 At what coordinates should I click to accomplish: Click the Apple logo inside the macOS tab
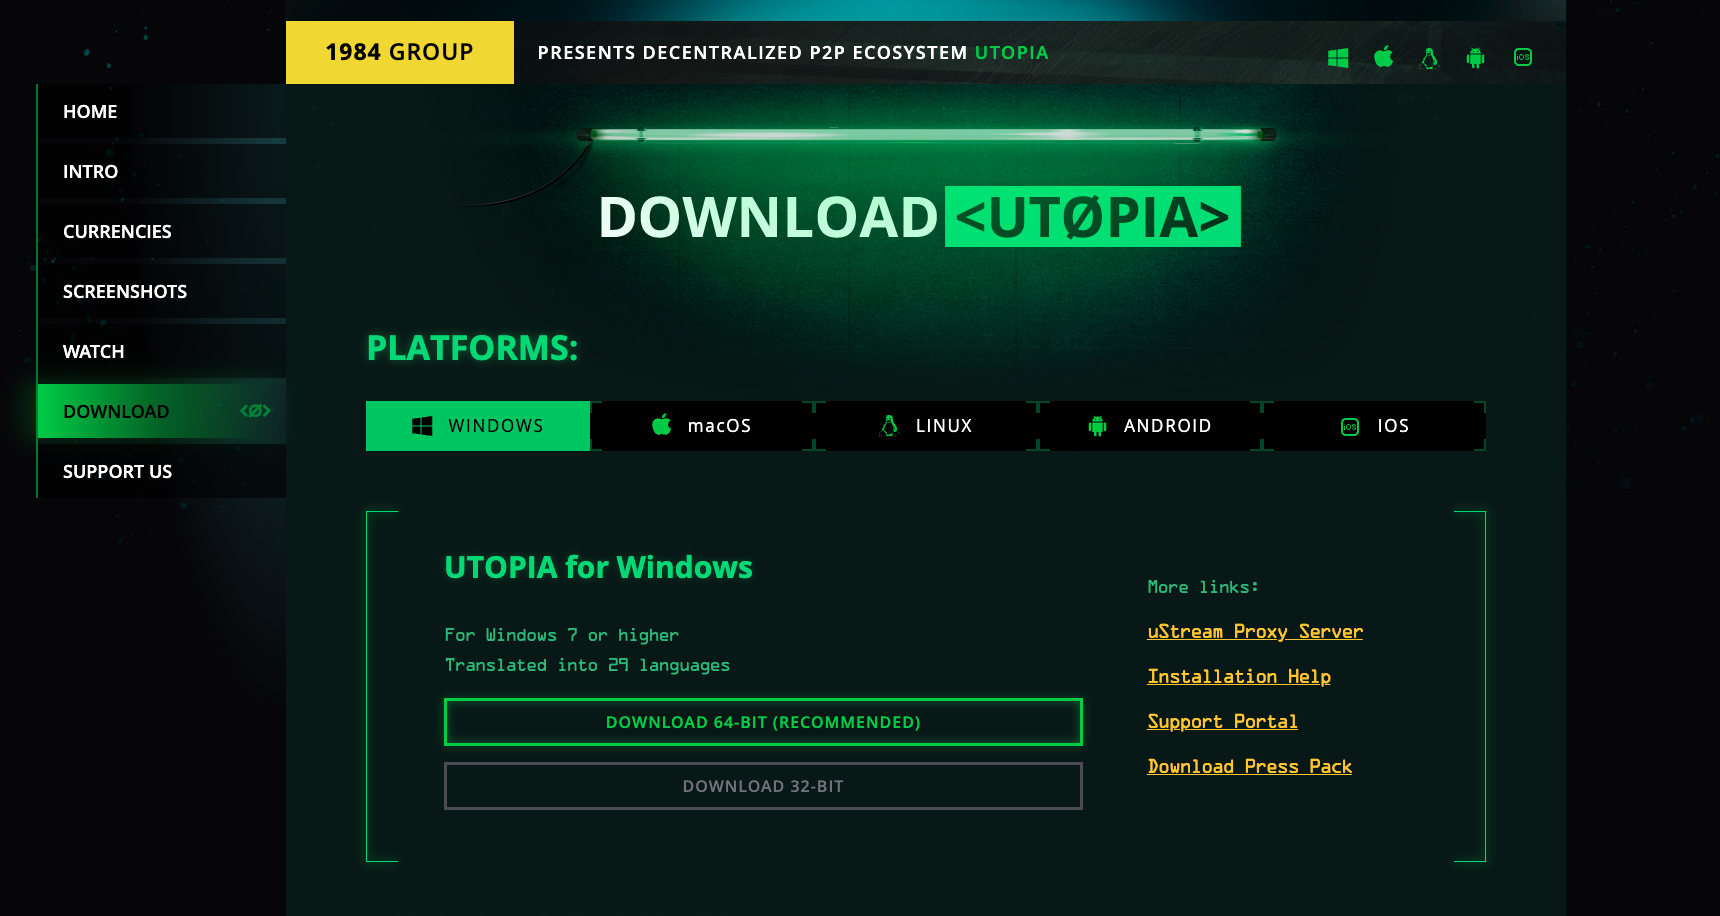click(662, 425)
